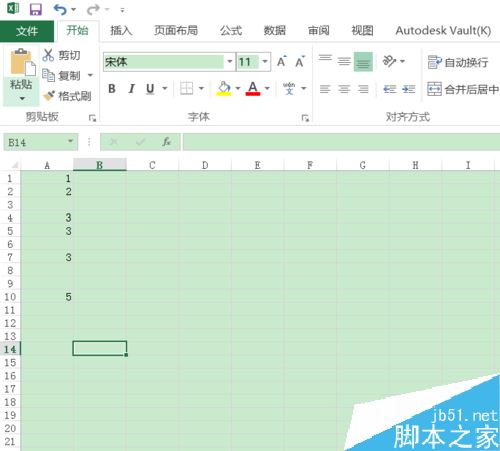Toggle underline formatting
This screenshot has height=451, width=500.
pos(150,89)
